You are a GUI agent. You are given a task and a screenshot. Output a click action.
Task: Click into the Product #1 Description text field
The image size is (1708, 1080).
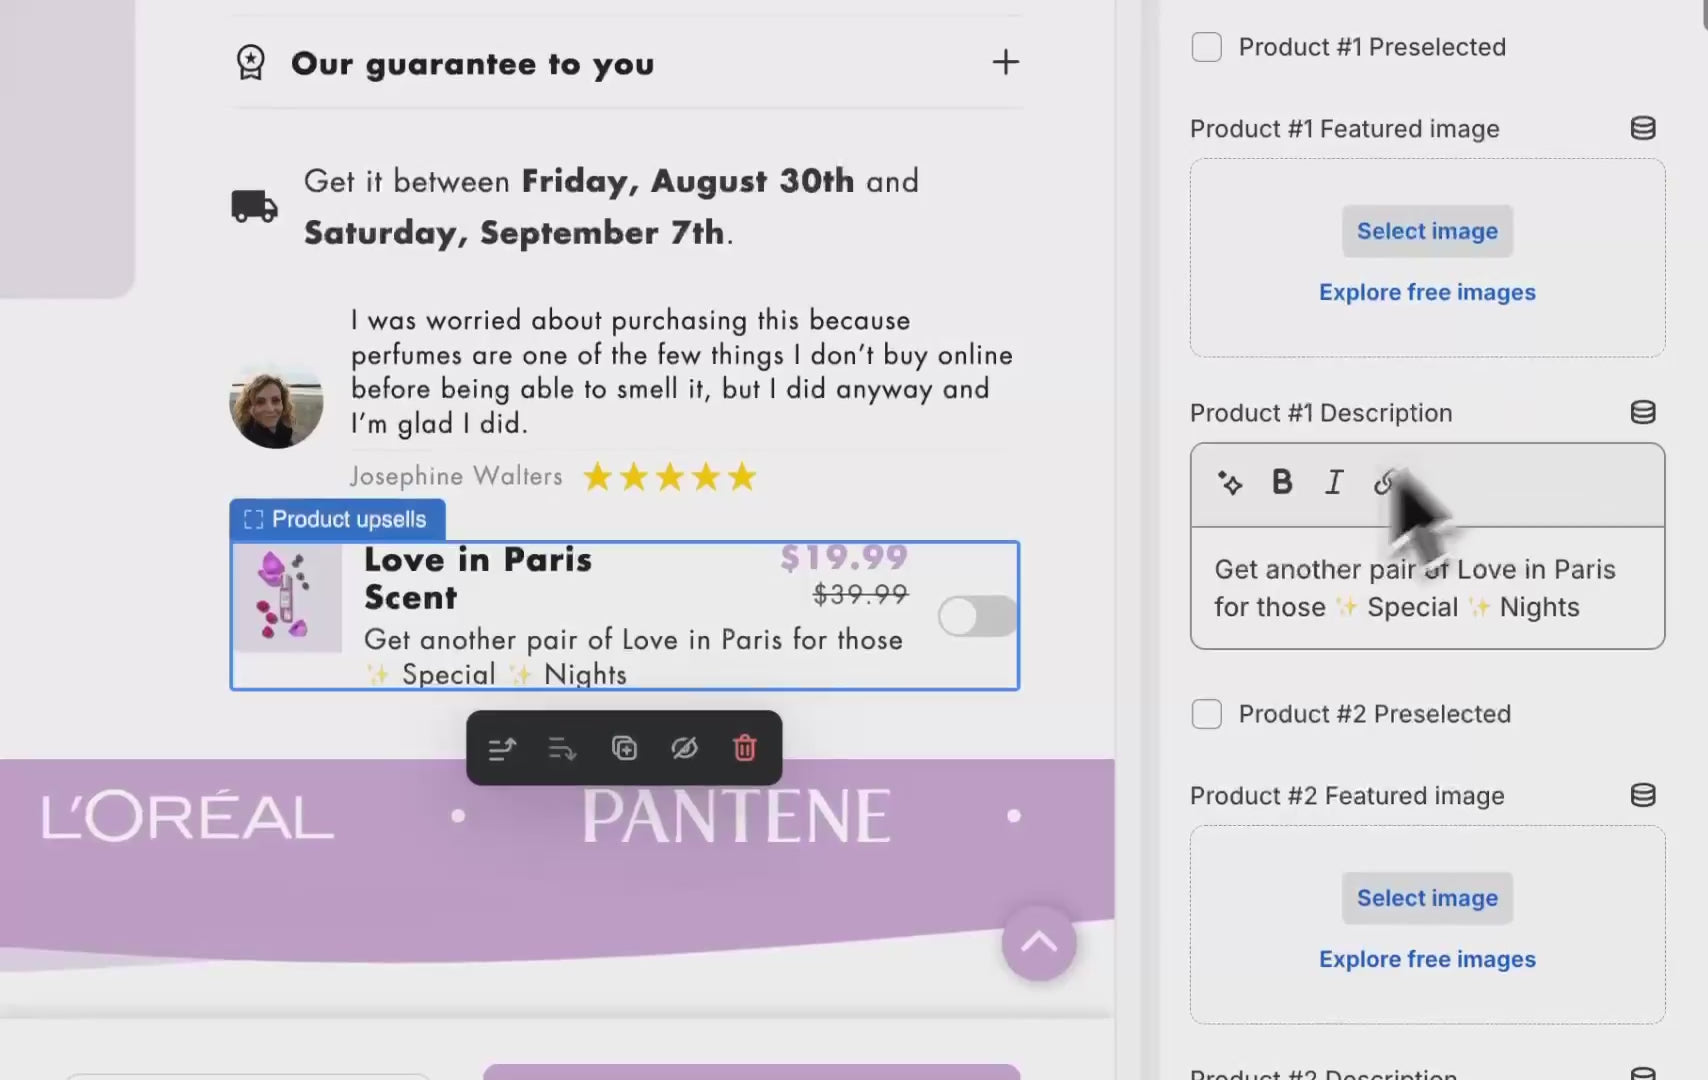[1427, 589]
